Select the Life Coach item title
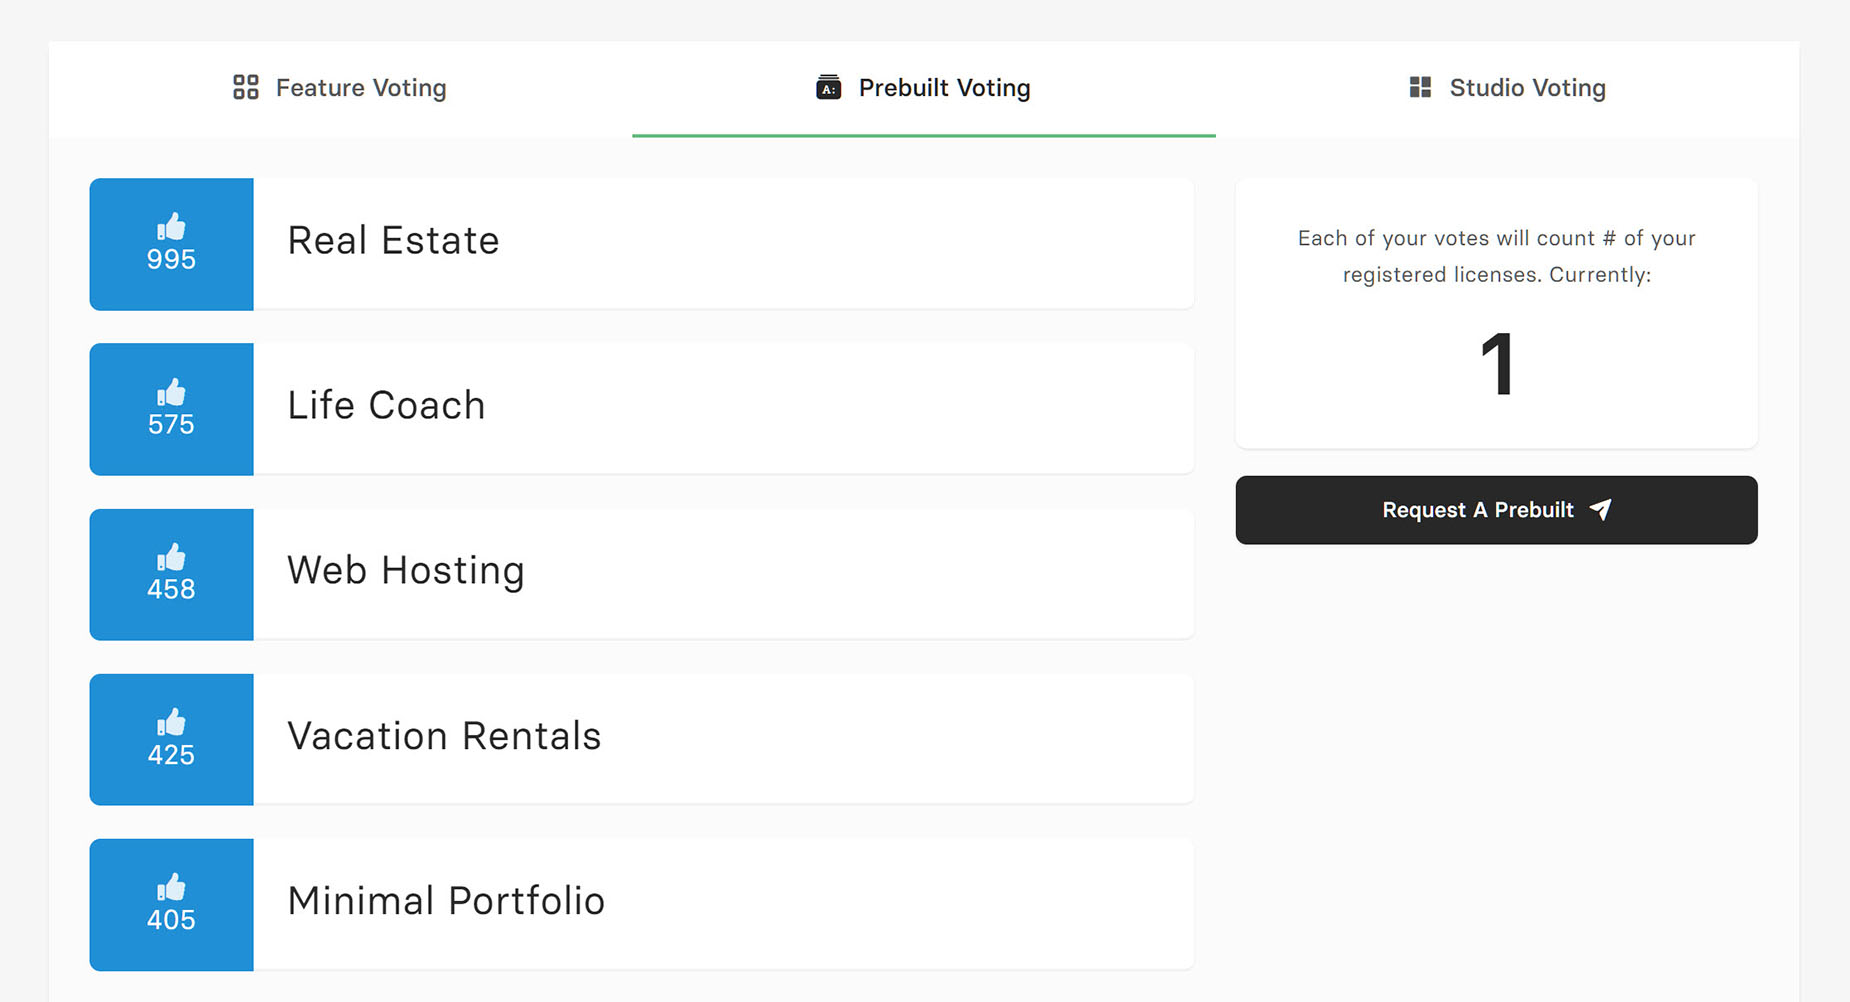 [386, 405]
